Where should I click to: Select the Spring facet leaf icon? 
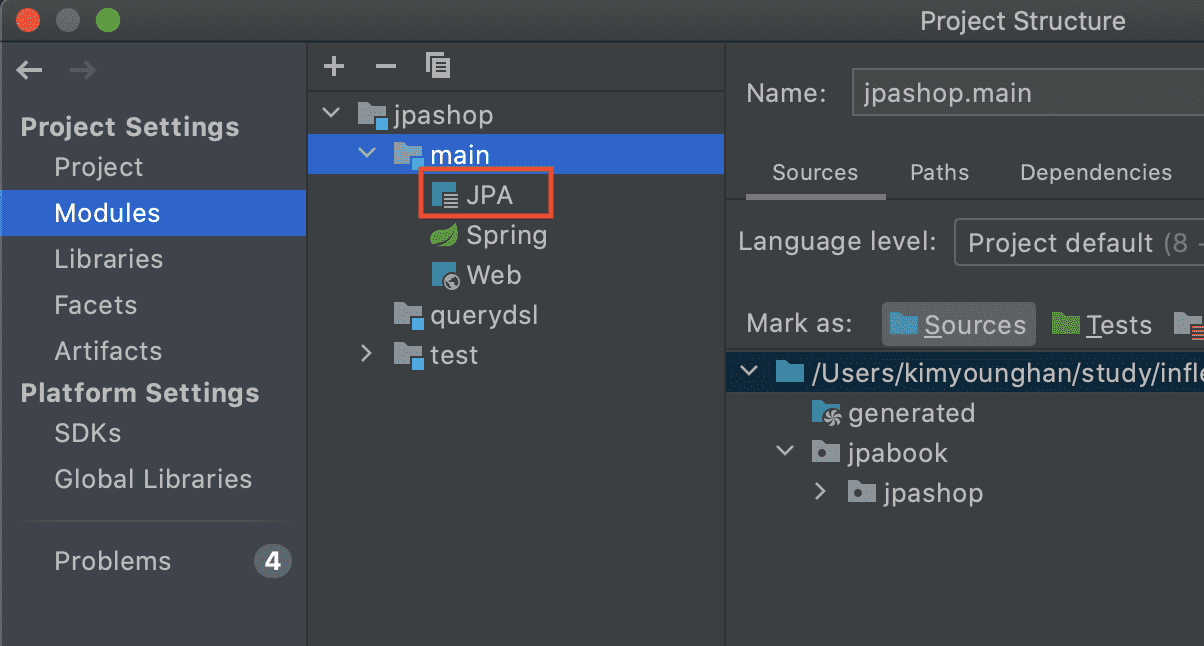(445, 235)
